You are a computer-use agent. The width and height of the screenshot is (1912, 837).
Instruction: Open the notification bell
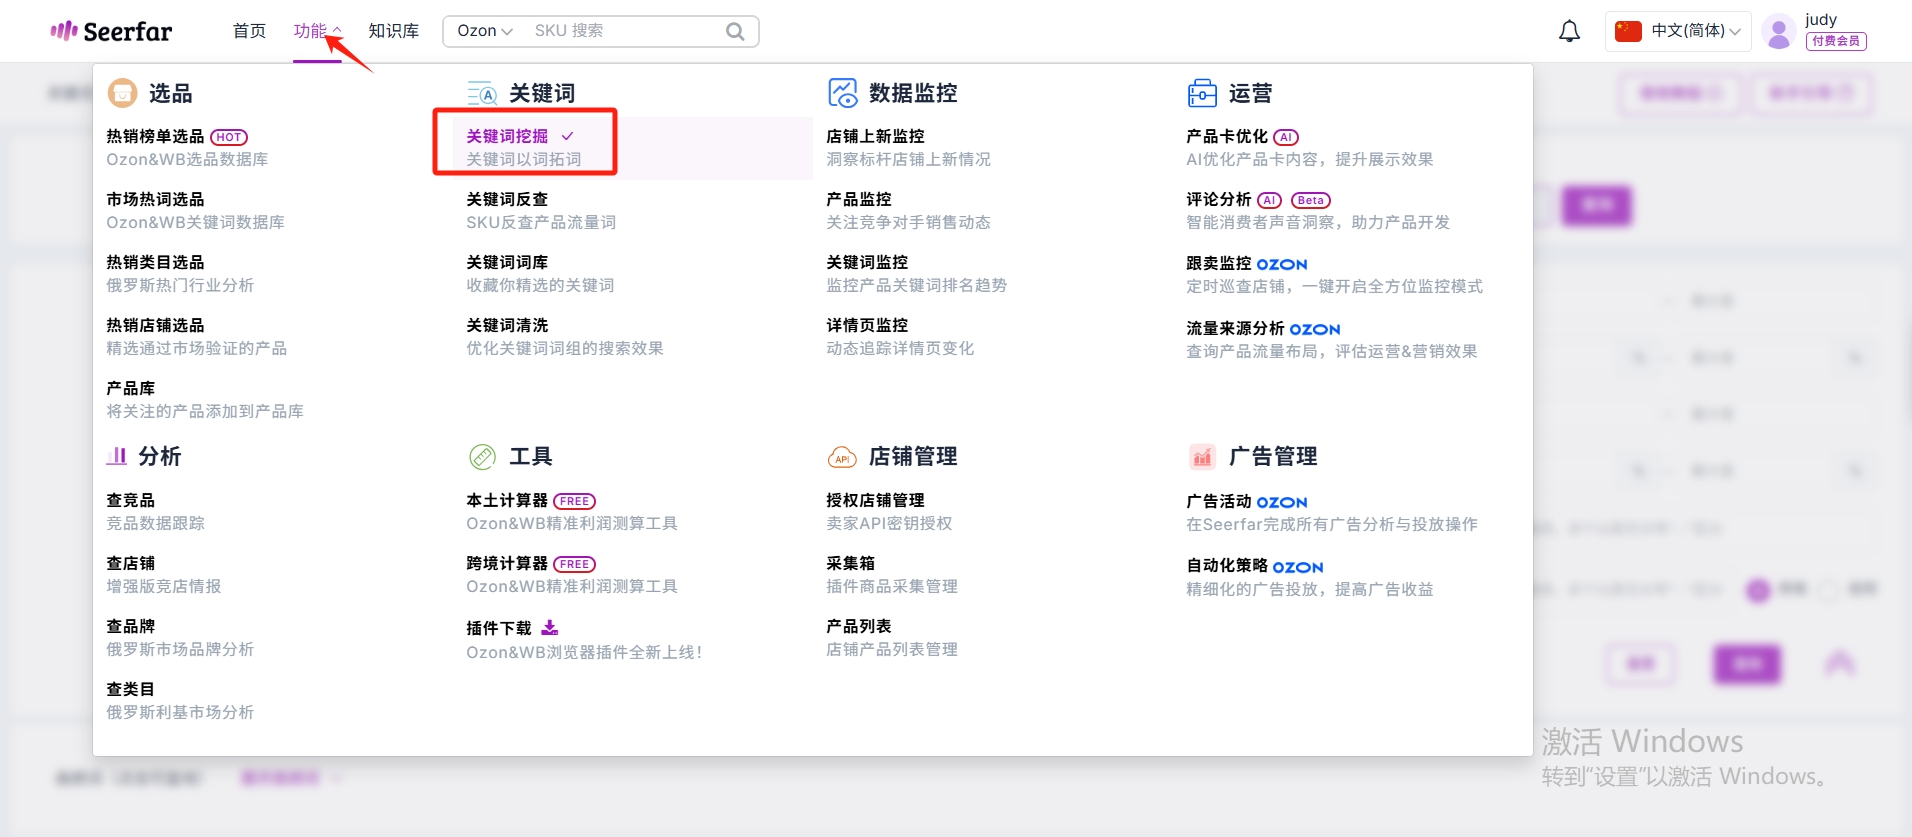1570,31
